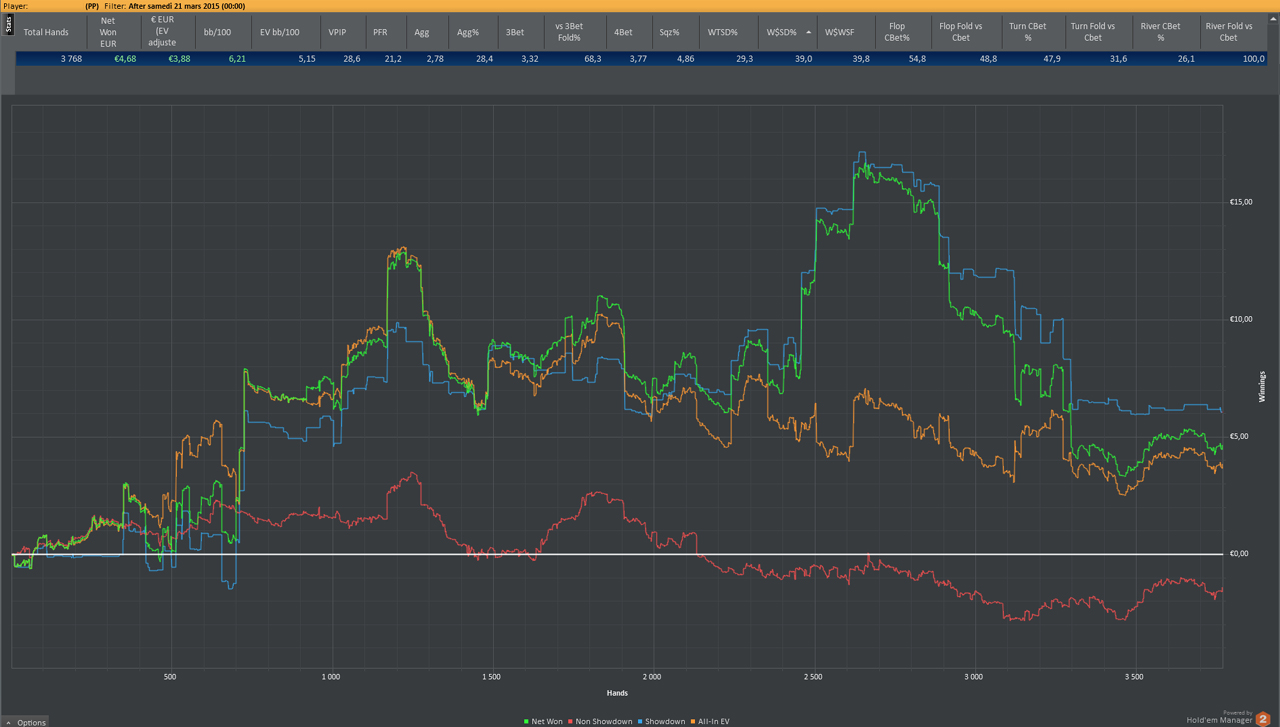Click the WTSD% column header
The height and width of the screenshot is (727, 1280).
click(x=728, y=32)
